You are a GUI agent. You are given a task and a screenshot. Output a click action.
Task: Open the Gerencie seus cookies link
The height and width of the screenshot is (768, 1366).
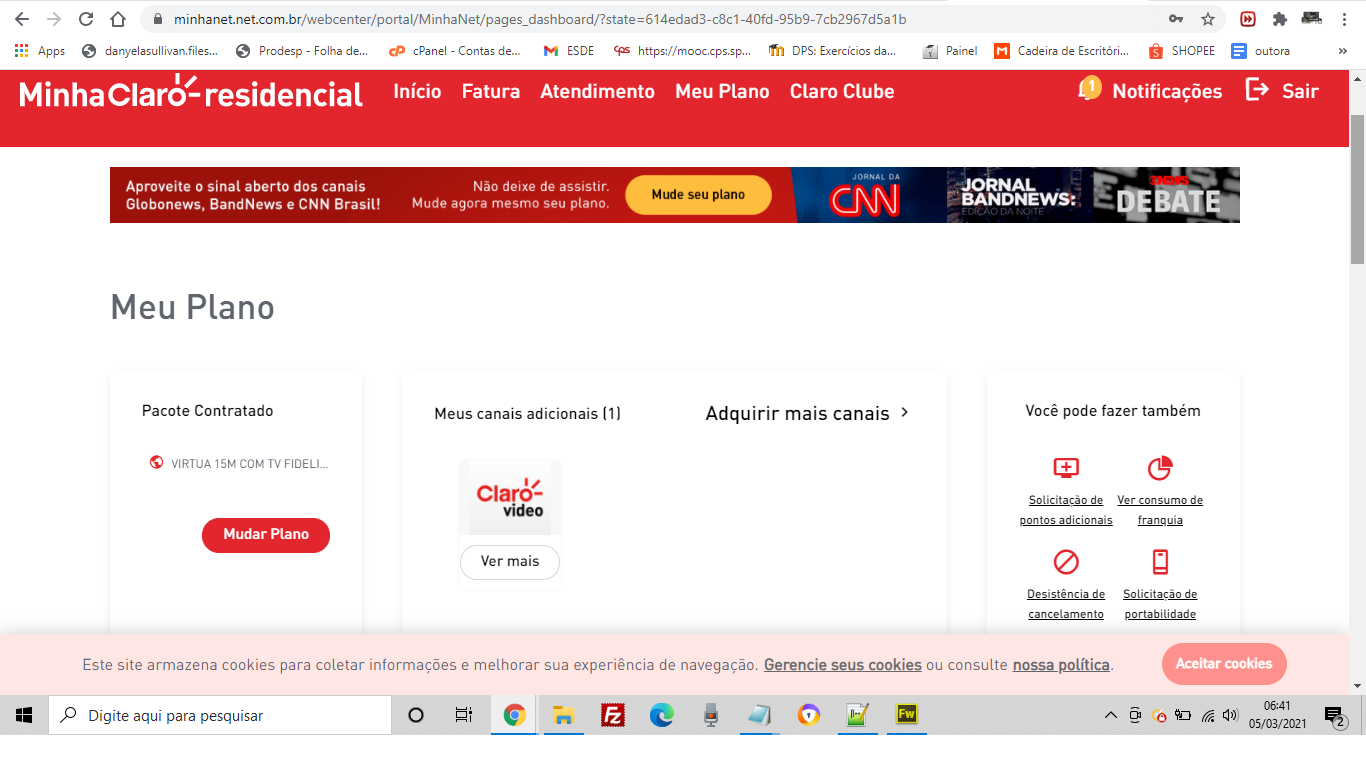pyautogui.click(x=842, y=665)
